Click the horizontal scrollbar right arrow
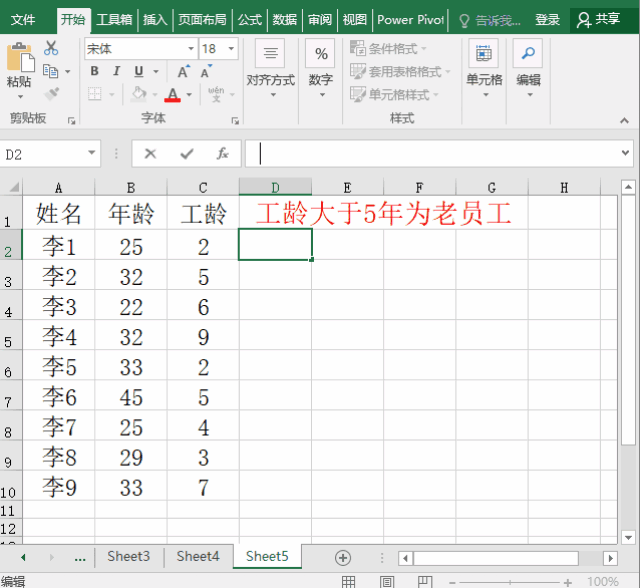 (x=610, y=558)
